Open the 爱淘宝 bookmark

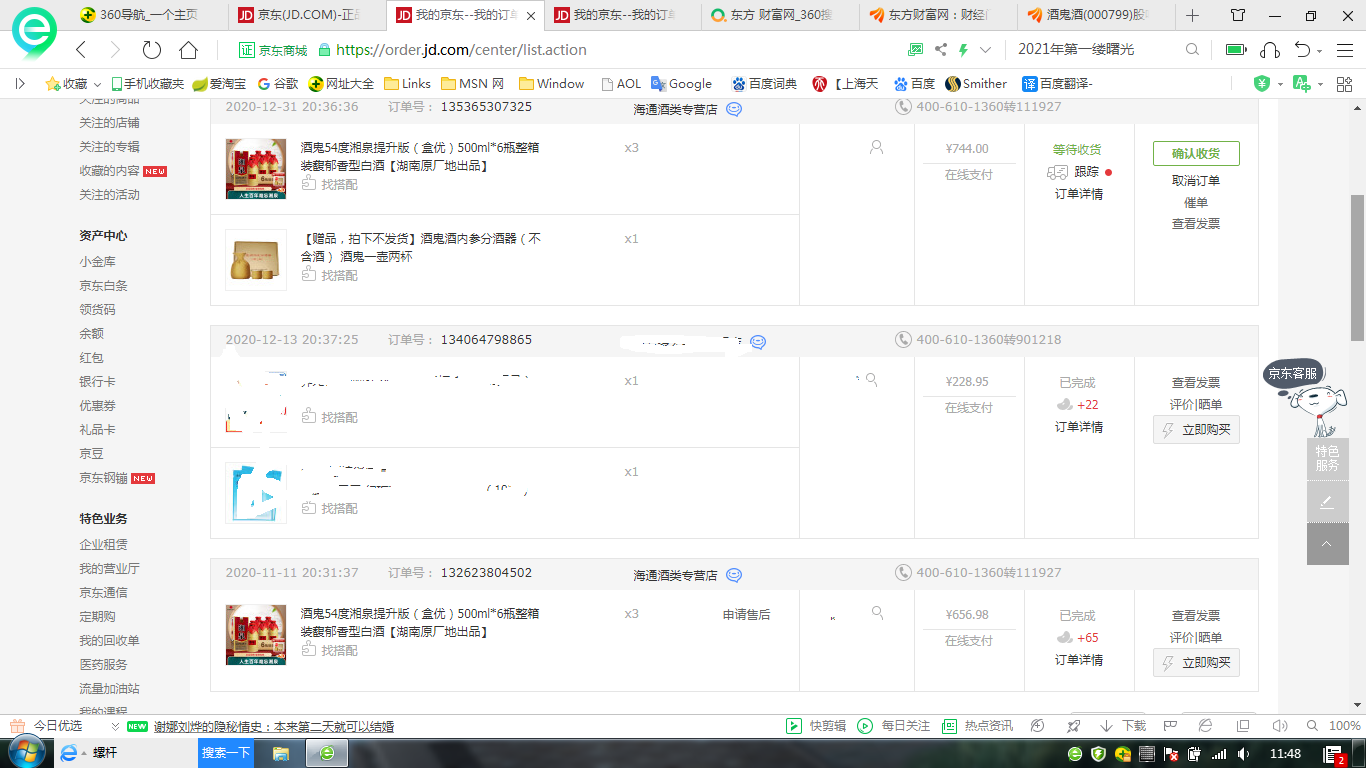(x=219, y=84)
